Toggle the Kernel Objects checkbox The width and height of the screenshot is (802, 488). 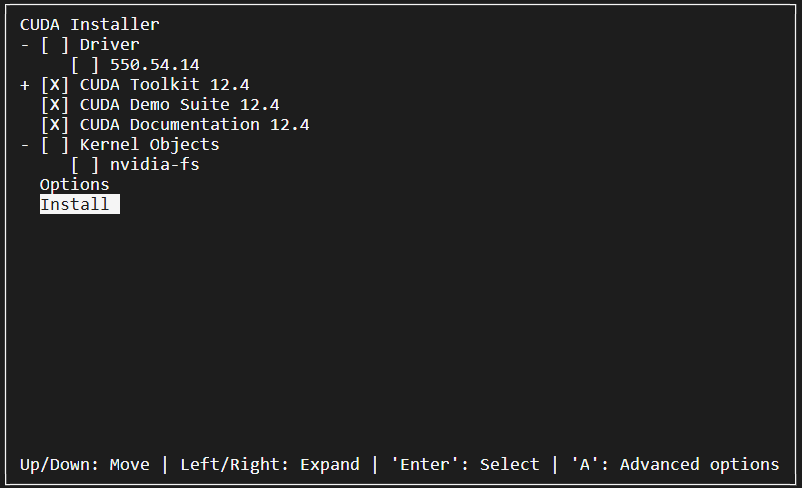click(x=55, y=145)
